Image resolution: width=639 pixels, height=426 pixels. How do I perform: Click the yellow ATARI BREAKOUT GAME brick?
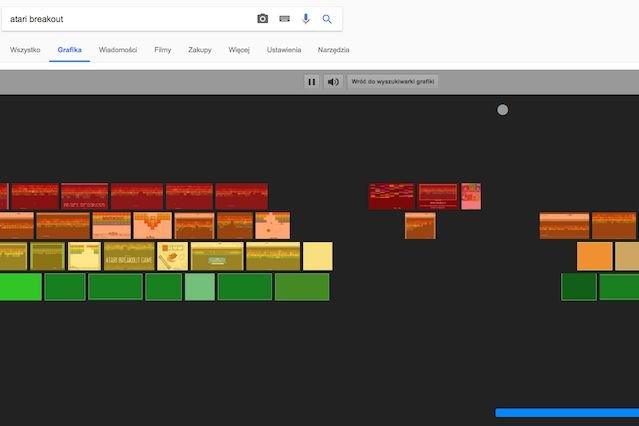point(129,257)
